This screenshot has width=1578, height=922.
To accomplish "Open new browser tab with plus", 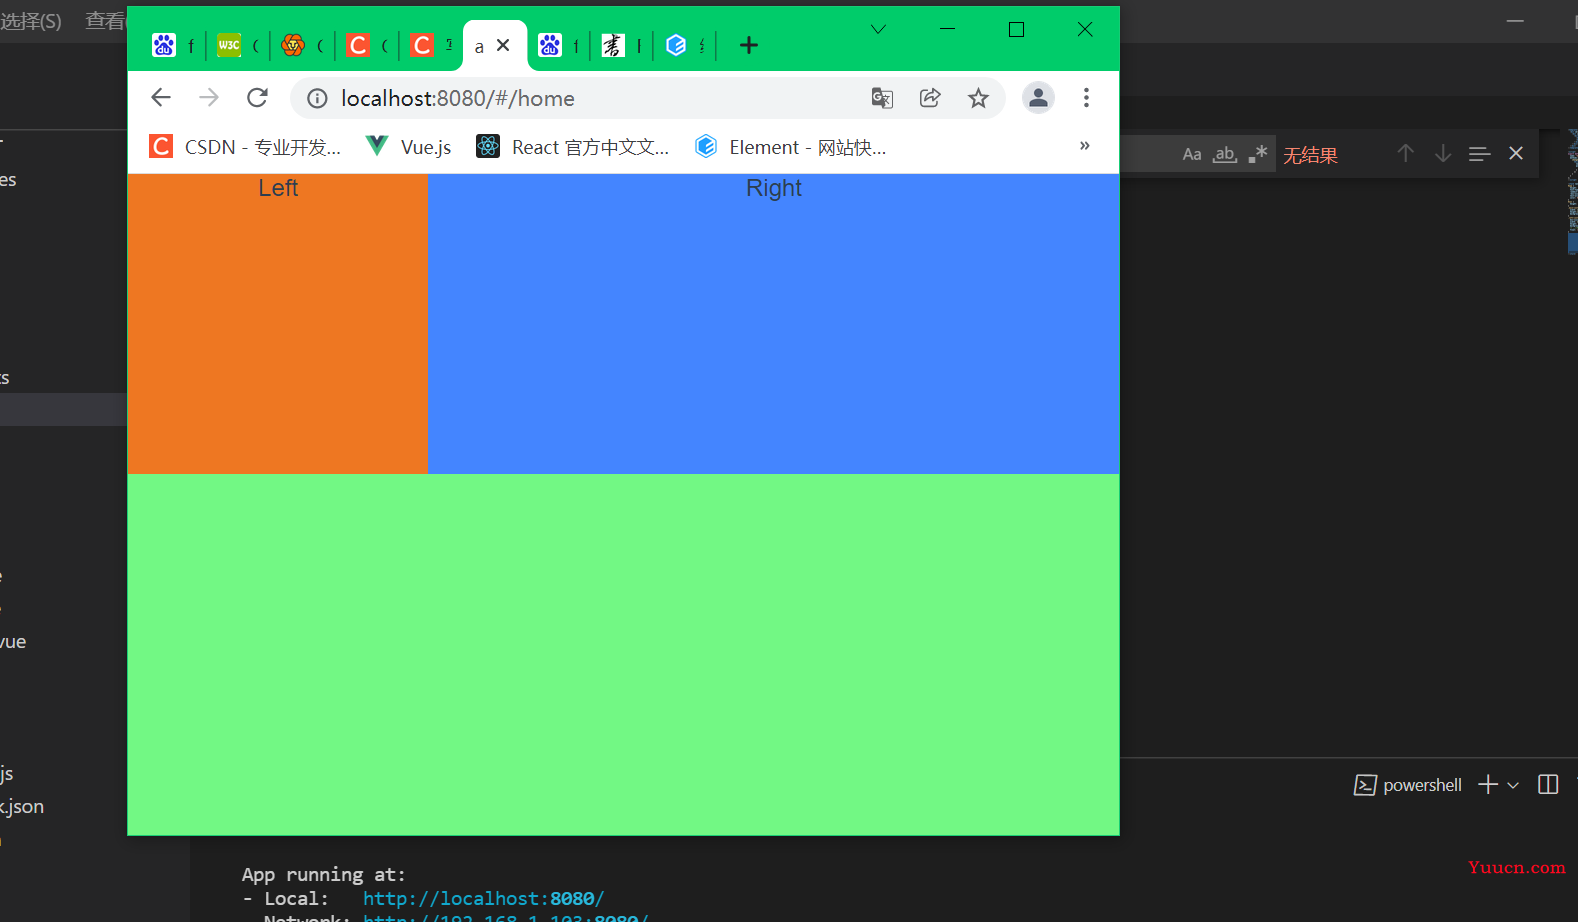I will click(x=749, y=45).
